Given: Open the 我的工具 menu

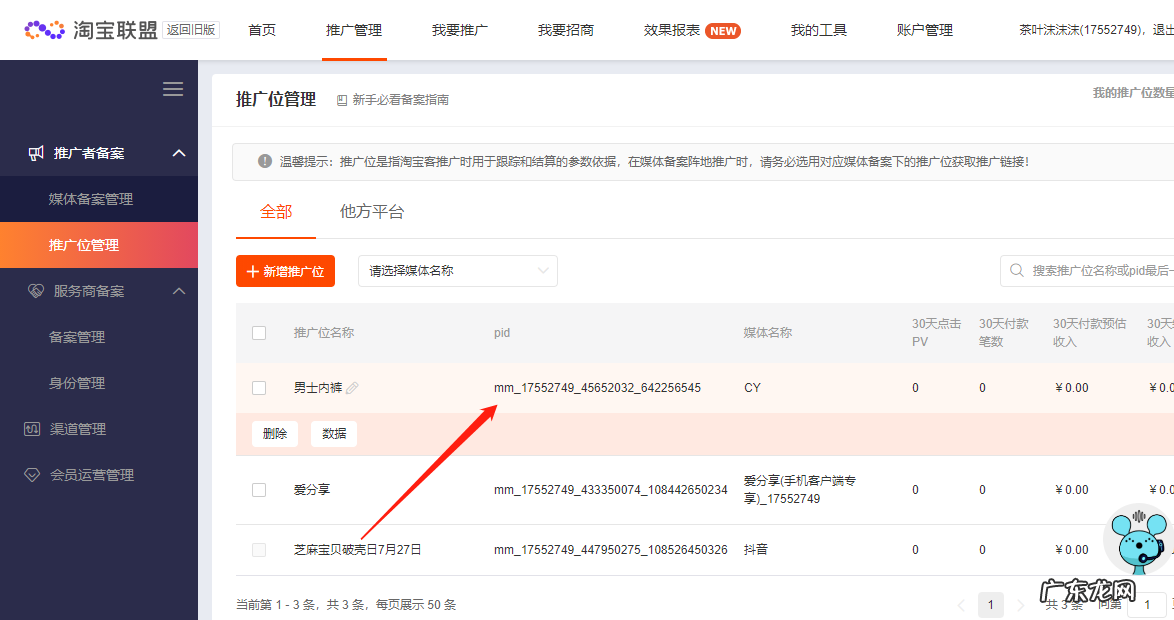Looking at the screenshot, I should pyautogui.click(x=818, y=30).
